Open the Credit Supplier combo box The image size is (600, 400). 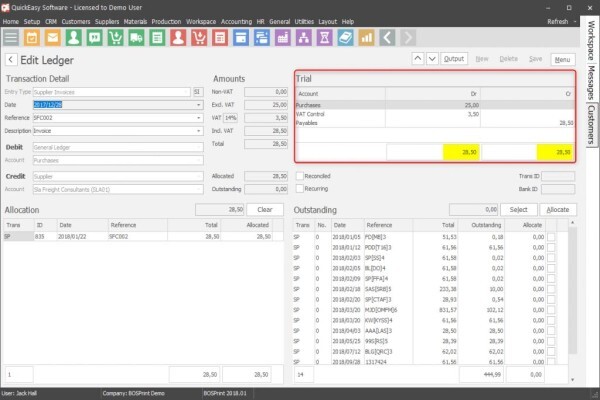click(x=118, y=176)
